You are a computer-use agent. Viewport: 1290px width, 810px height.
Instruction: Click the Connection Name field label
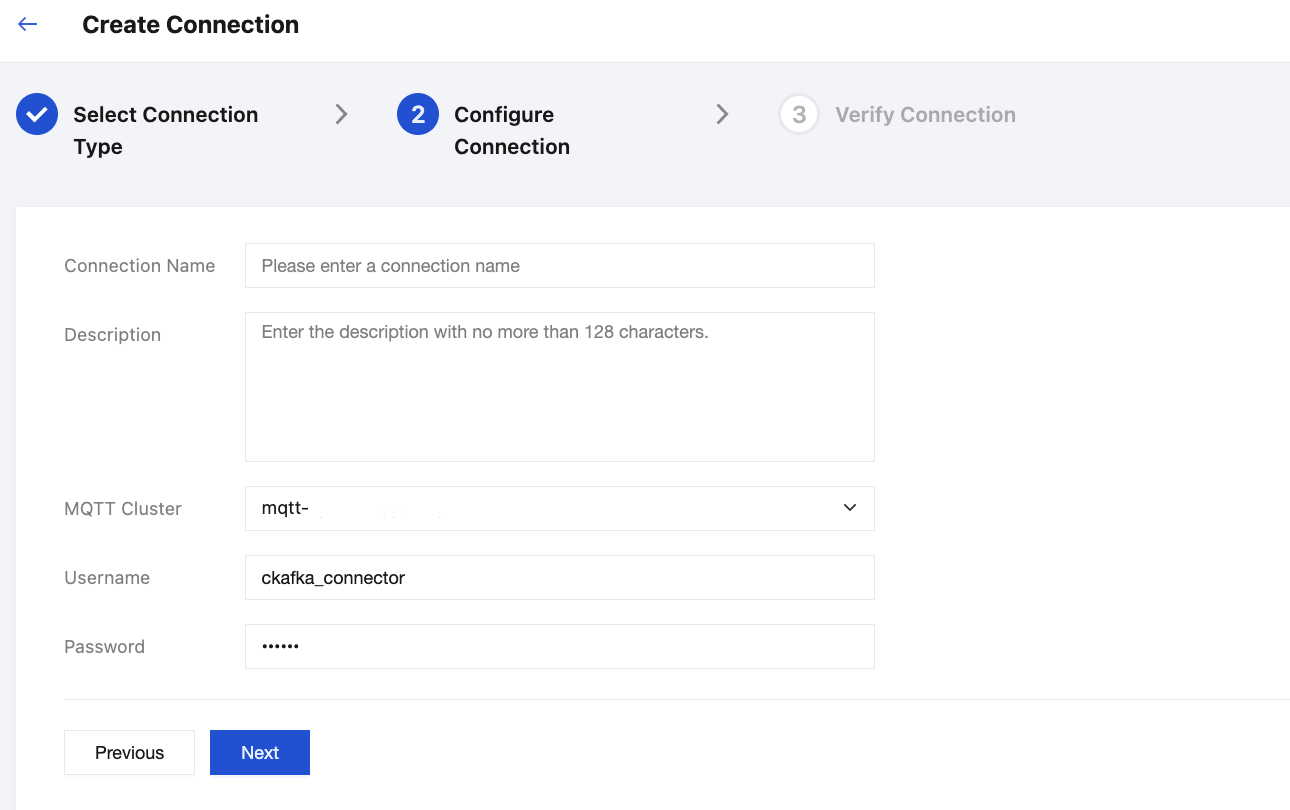coord(139,266)
